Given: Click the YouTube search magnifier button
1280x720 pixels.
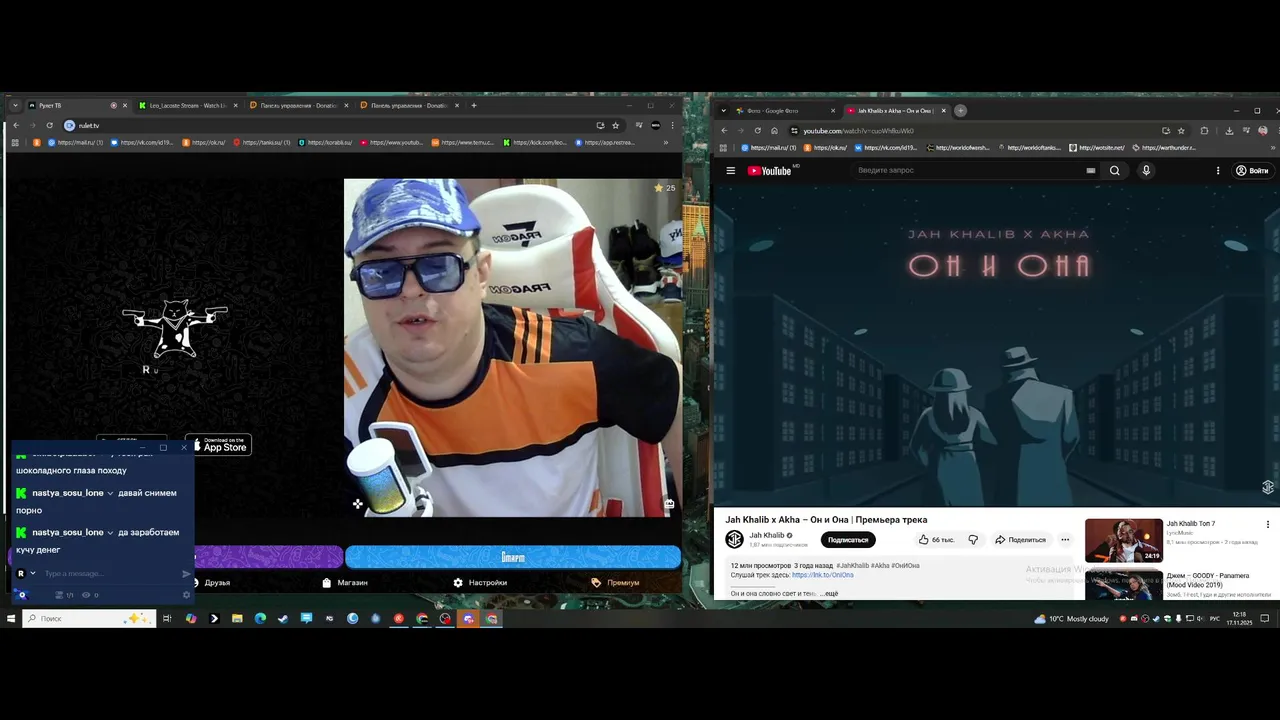Looking at the screenshot, I should [x=1115, y=171].
